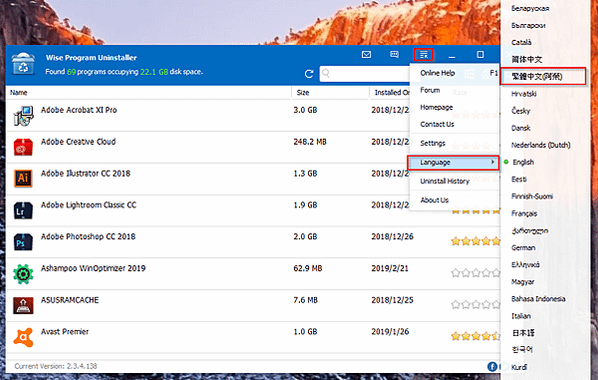The width and height of the screenshot is (598, 380).
Task: Rate ASUSRAMCACHE using its star row
Action: [x=475, y=304]
